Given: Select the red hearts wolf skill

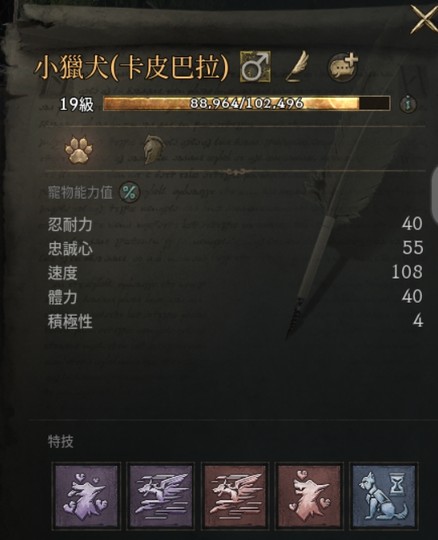Looking at the screenshot, I should [x=309, y=497].
